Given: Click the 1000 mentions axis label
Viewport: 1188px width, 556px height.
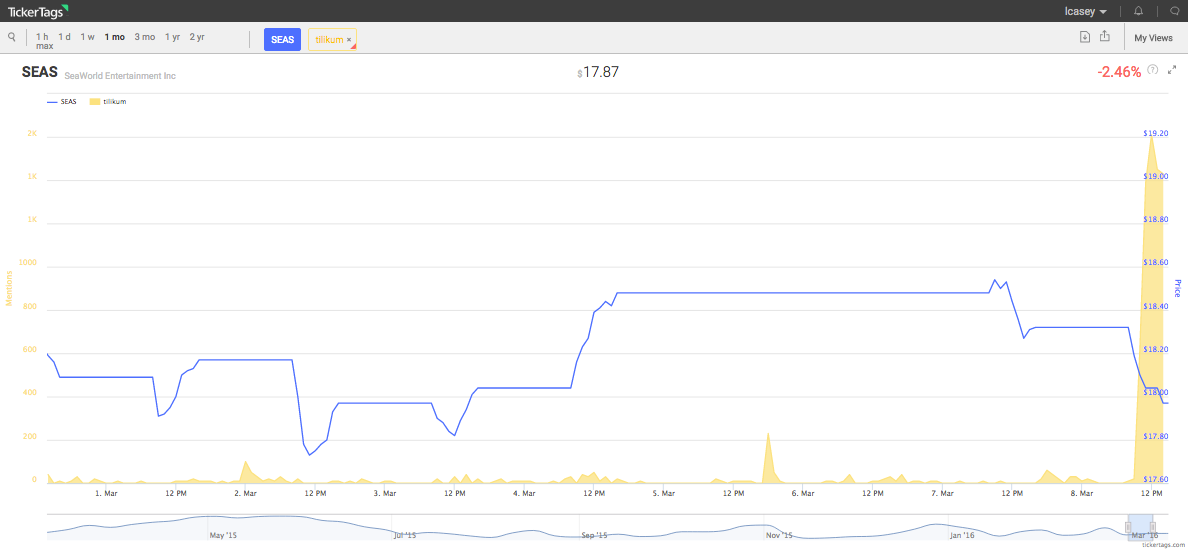Looking at the screenshot, I should tap(29, 263).
